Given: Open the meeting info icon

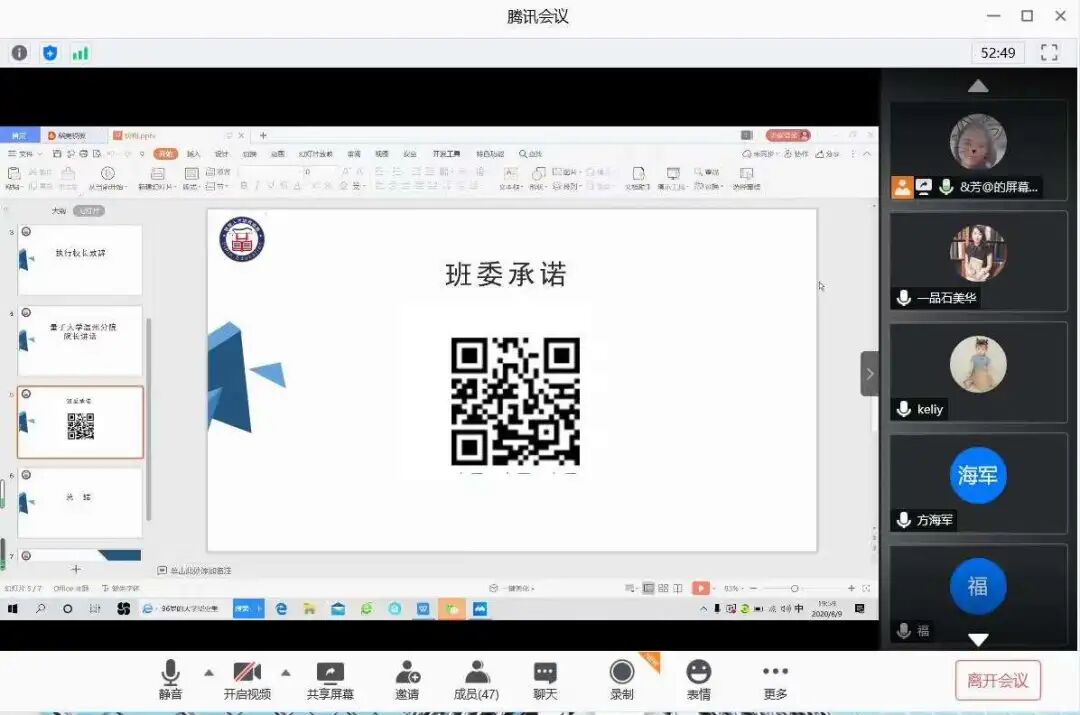Looking at the screenshot, I should (19, 53).
